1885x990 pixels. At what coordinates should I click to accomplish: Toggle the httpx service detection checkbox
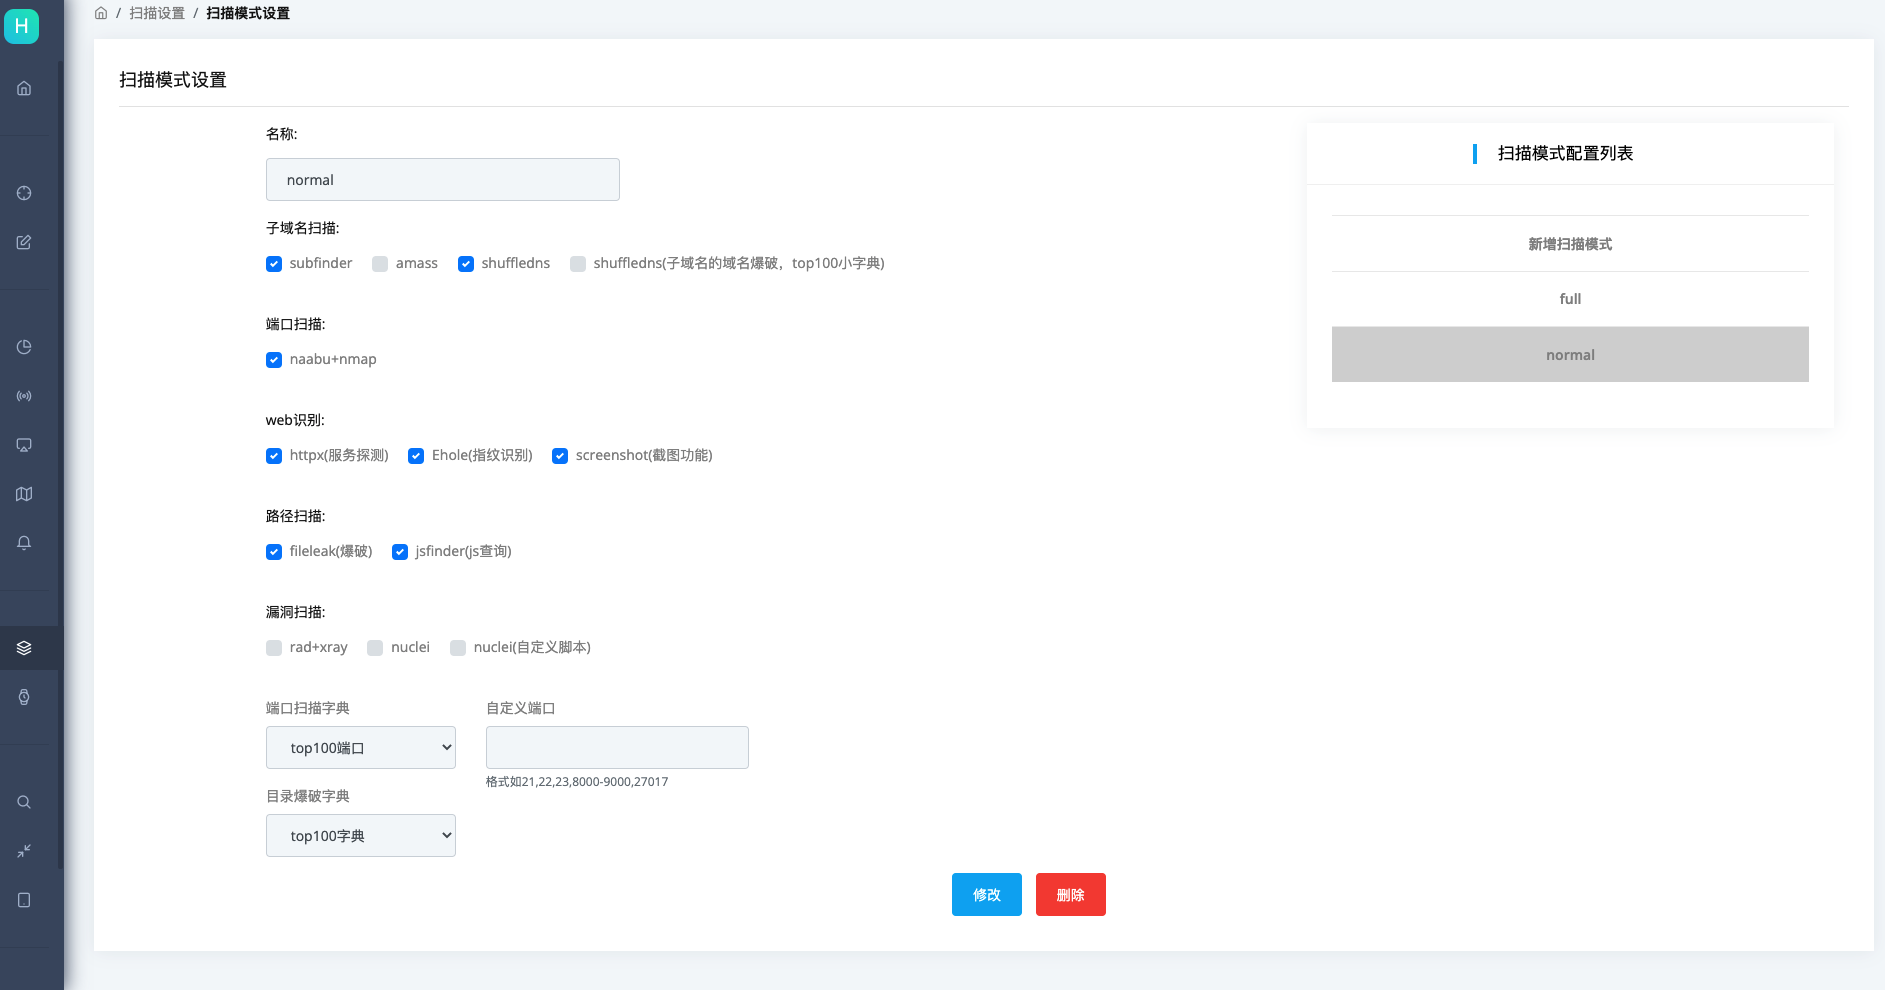[x=274, y=456]
